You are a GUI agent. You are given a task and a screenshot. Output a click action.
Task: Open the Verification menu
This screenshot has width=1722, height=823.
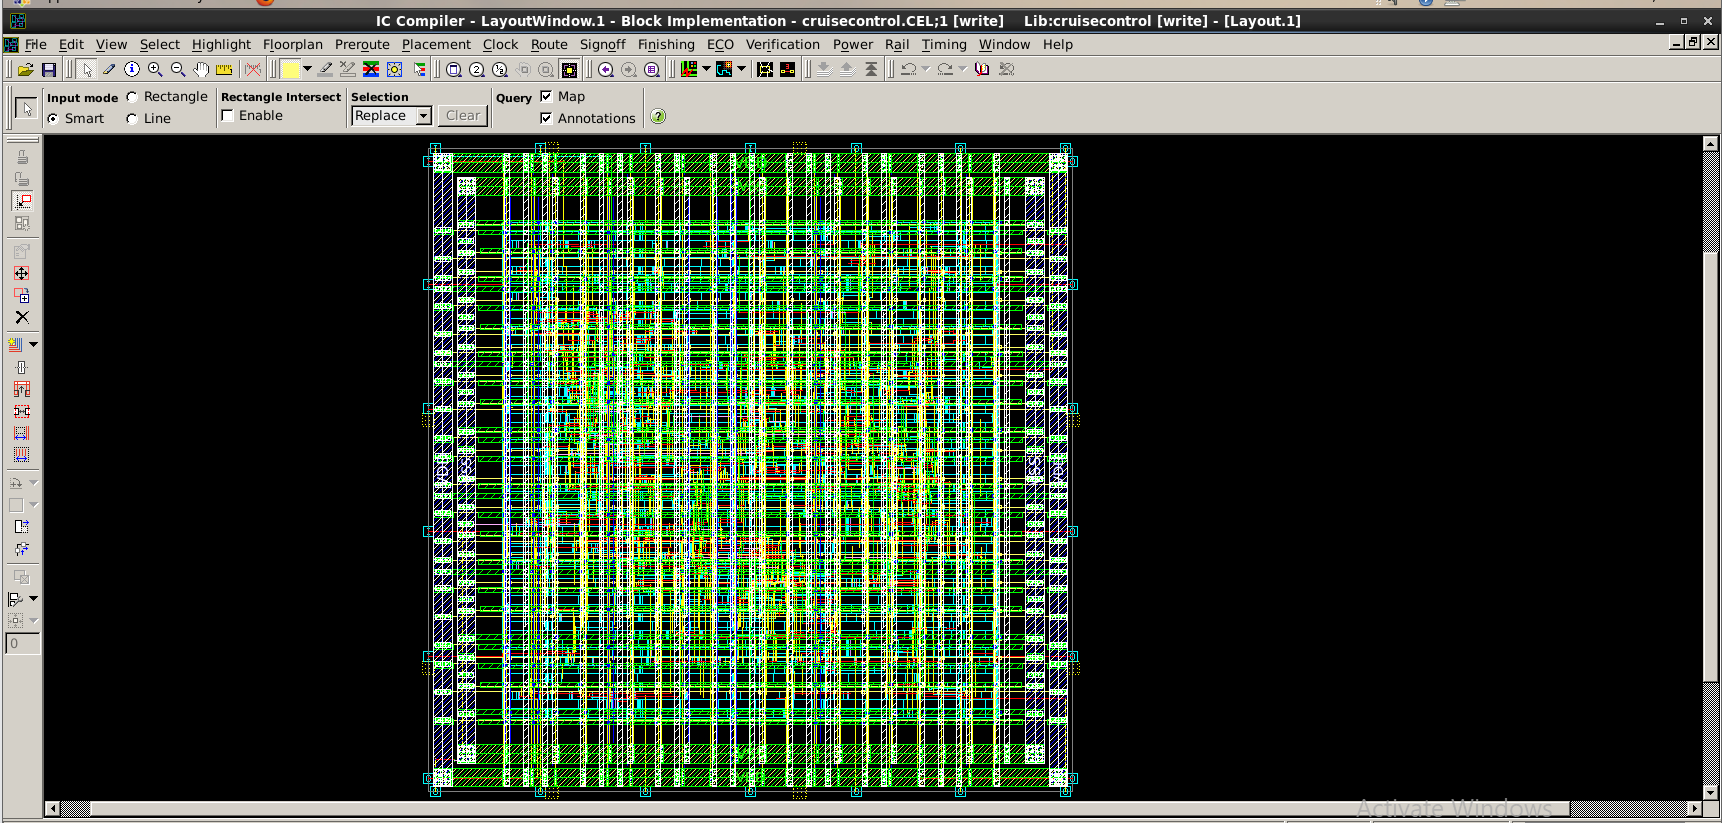783,45
